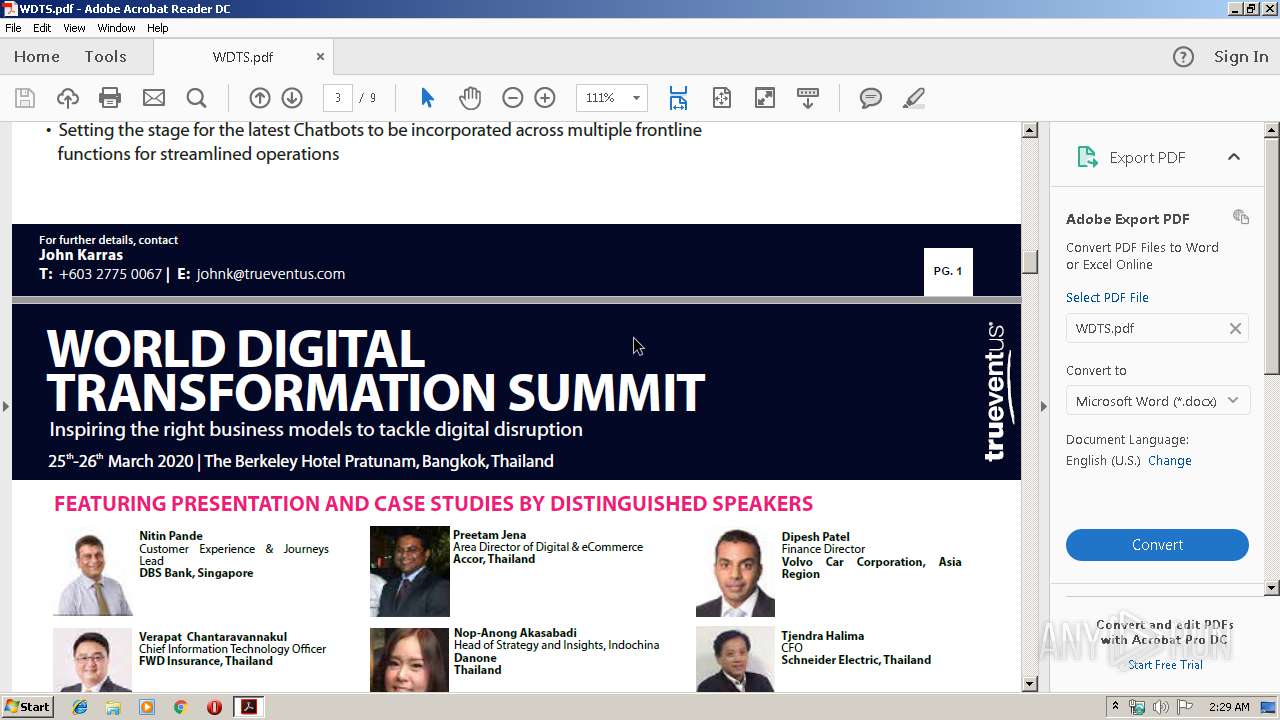Screen dimensions: 1280x720
Task: Open the Find text magnifier icon
Action: point(196,98)
